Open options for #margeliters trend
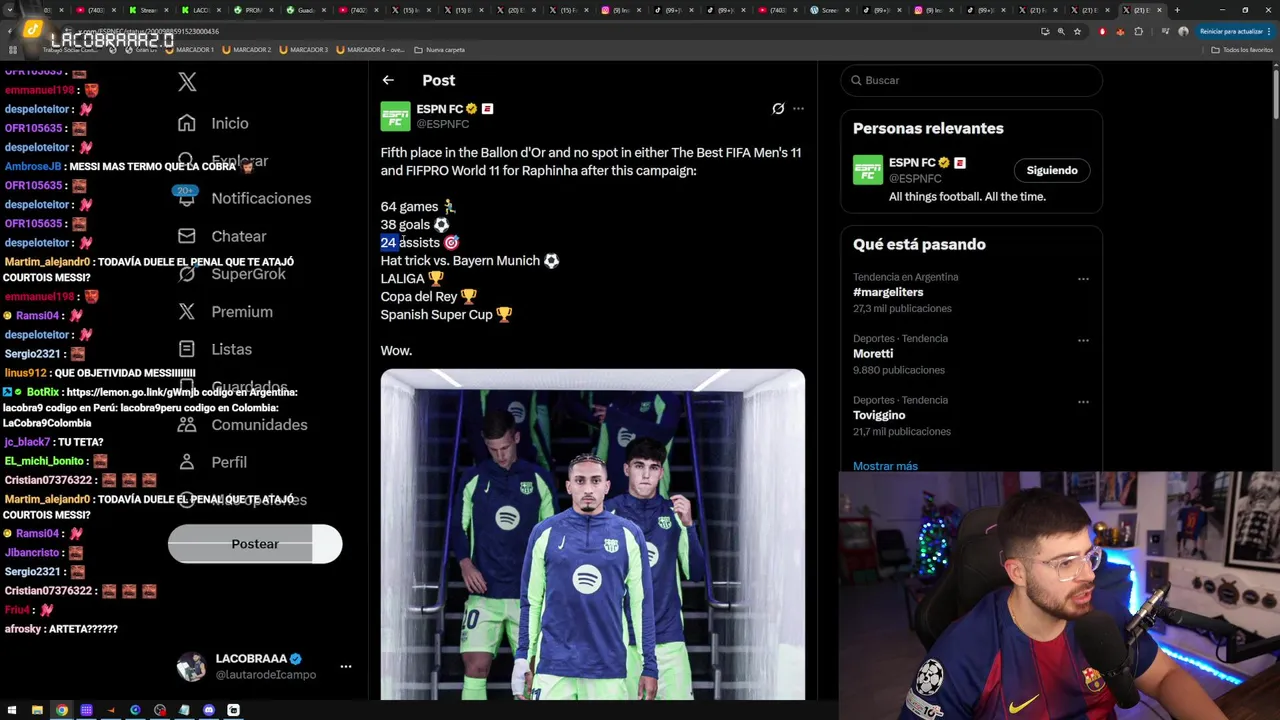 click(x=1083, y=279)
